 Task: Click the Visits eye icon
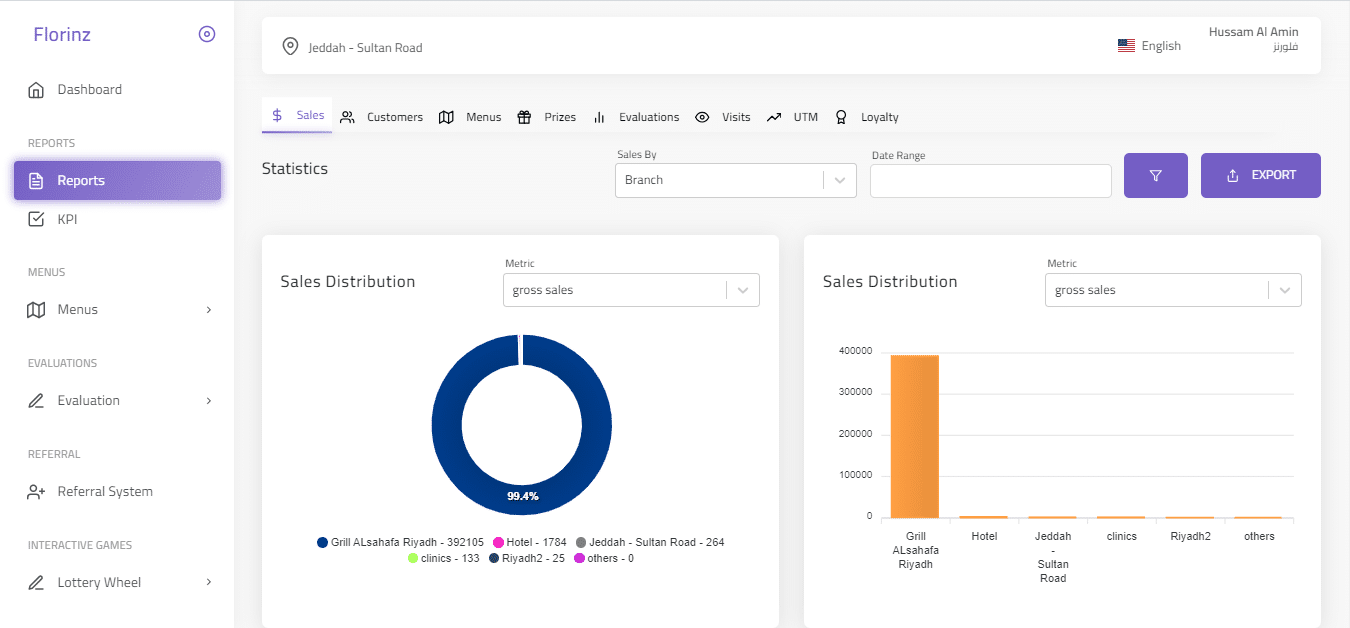[702, 117]
